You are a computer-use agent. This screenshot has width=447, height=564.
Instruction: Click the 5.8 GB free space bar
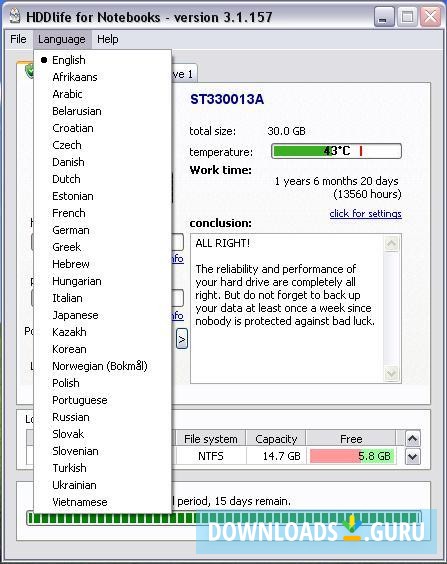[x=352, y=456]
